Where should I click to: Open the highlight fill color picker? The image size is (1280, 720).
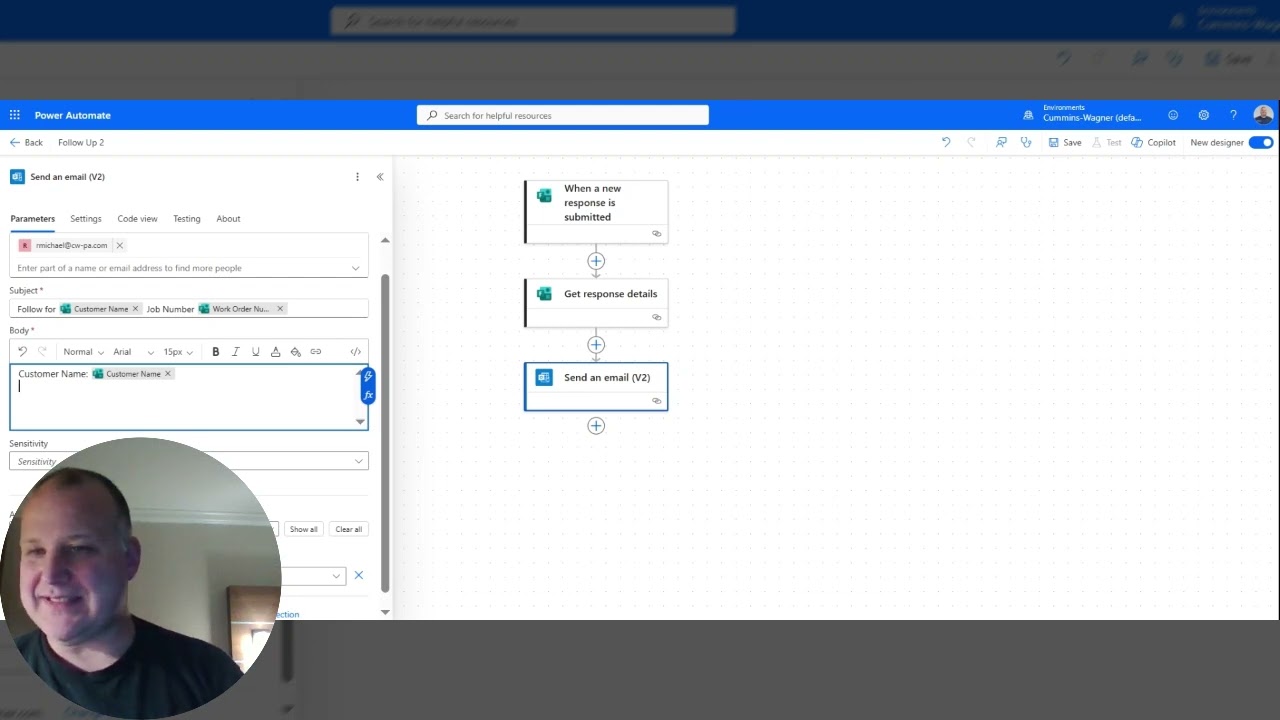tap(295, 352)
